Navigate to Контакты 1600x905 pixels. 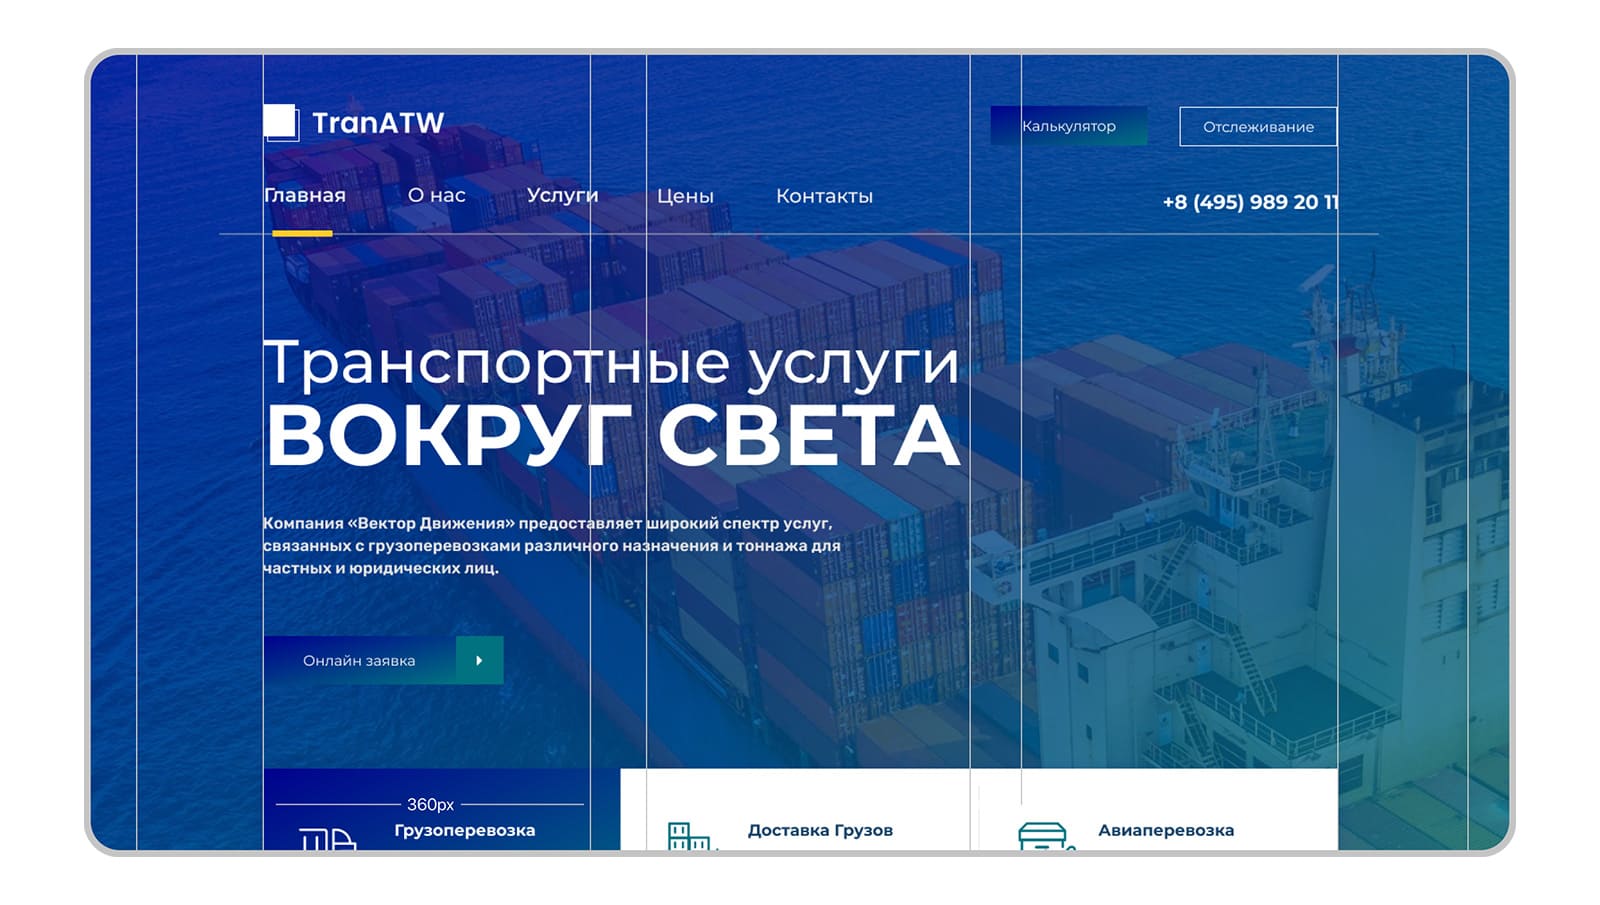[x=824, y=197]
